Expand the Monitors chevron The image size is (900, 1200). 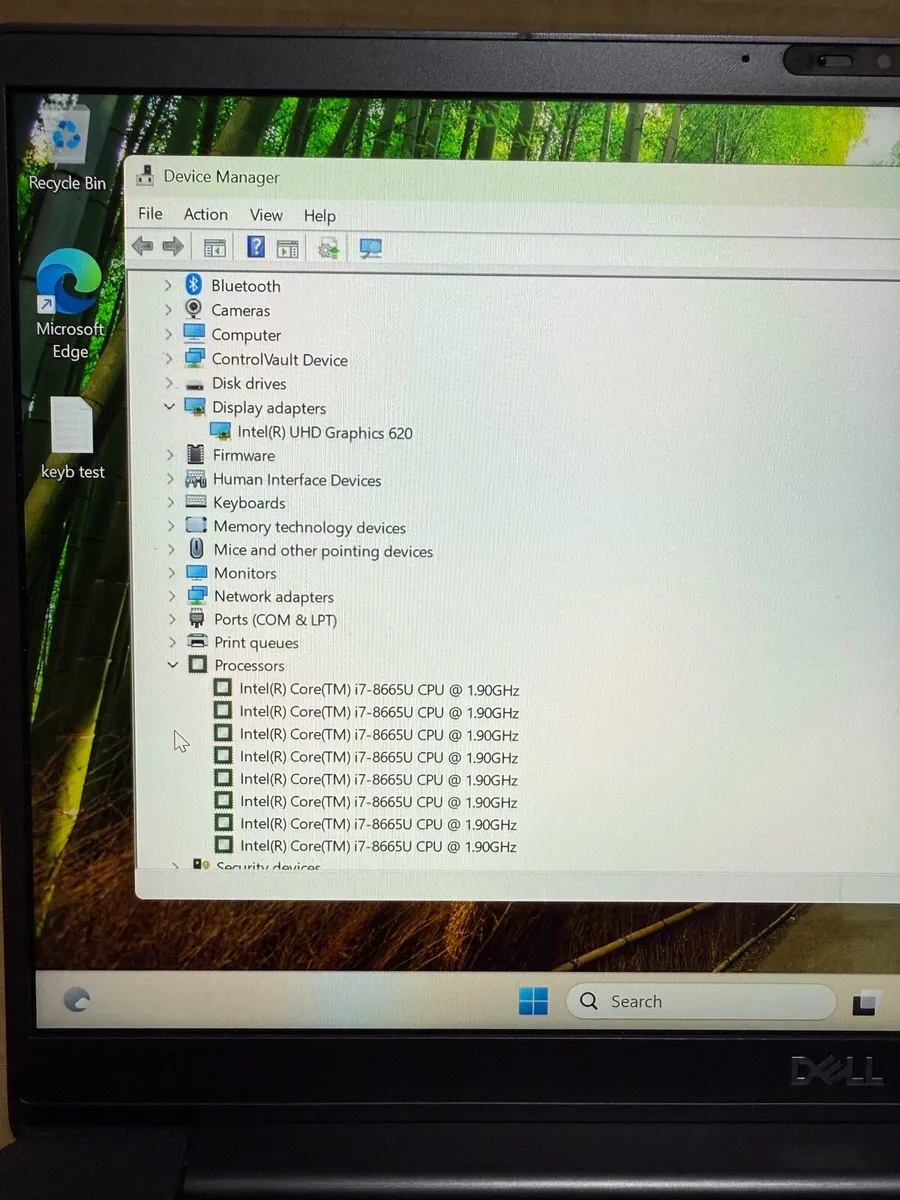171,573
